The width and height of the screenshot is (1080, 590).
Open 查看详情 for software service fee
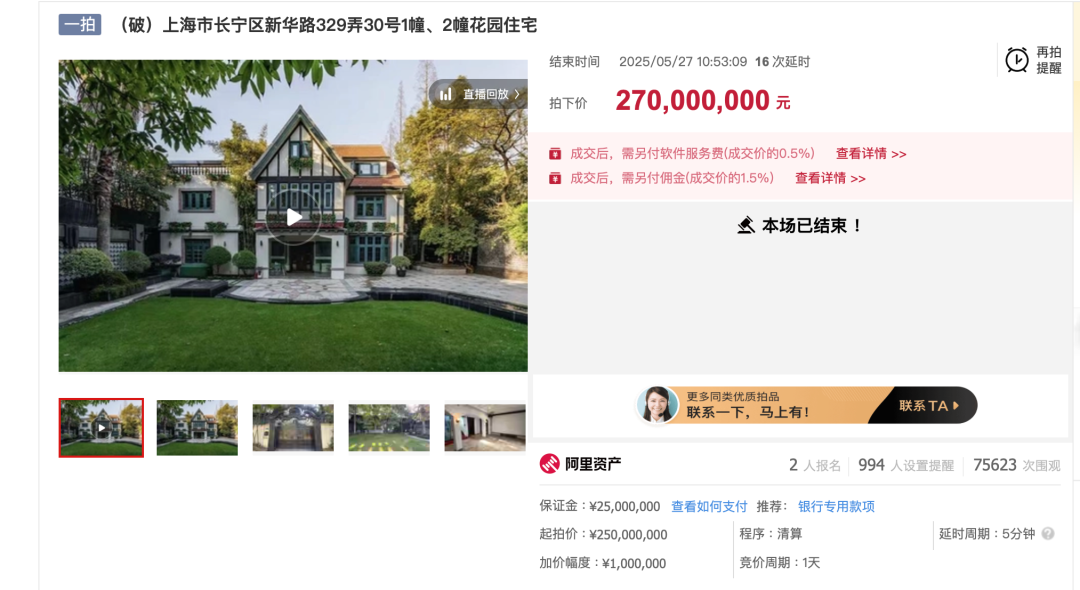(871, 154)
